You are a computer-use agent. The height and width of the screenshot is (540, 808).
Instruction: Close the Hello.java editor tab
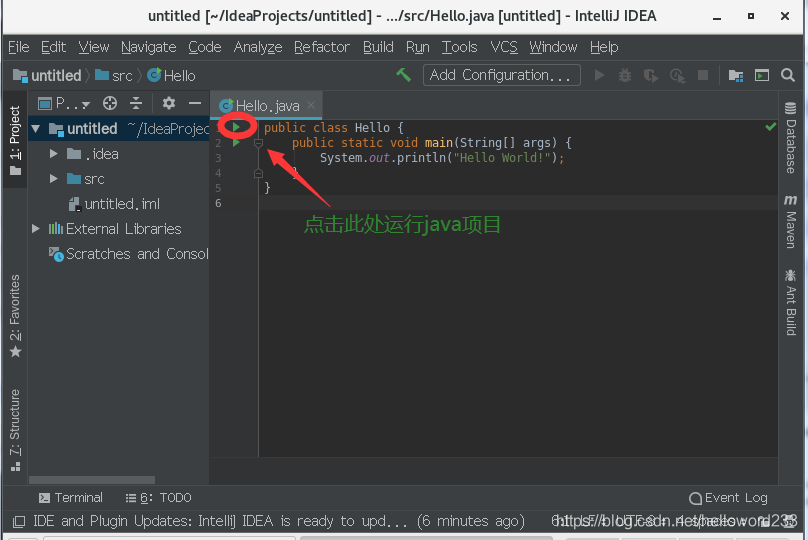pyautogui.click(x=311, y=105)
